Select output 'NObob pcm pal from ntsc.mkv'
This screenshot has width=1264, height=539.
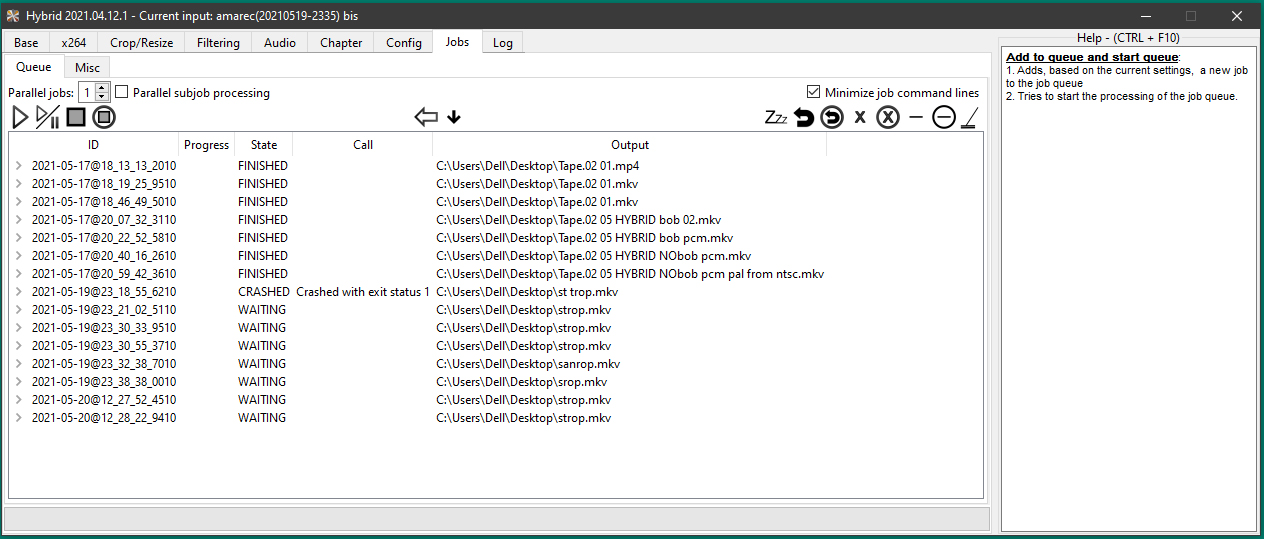[630, 274]
